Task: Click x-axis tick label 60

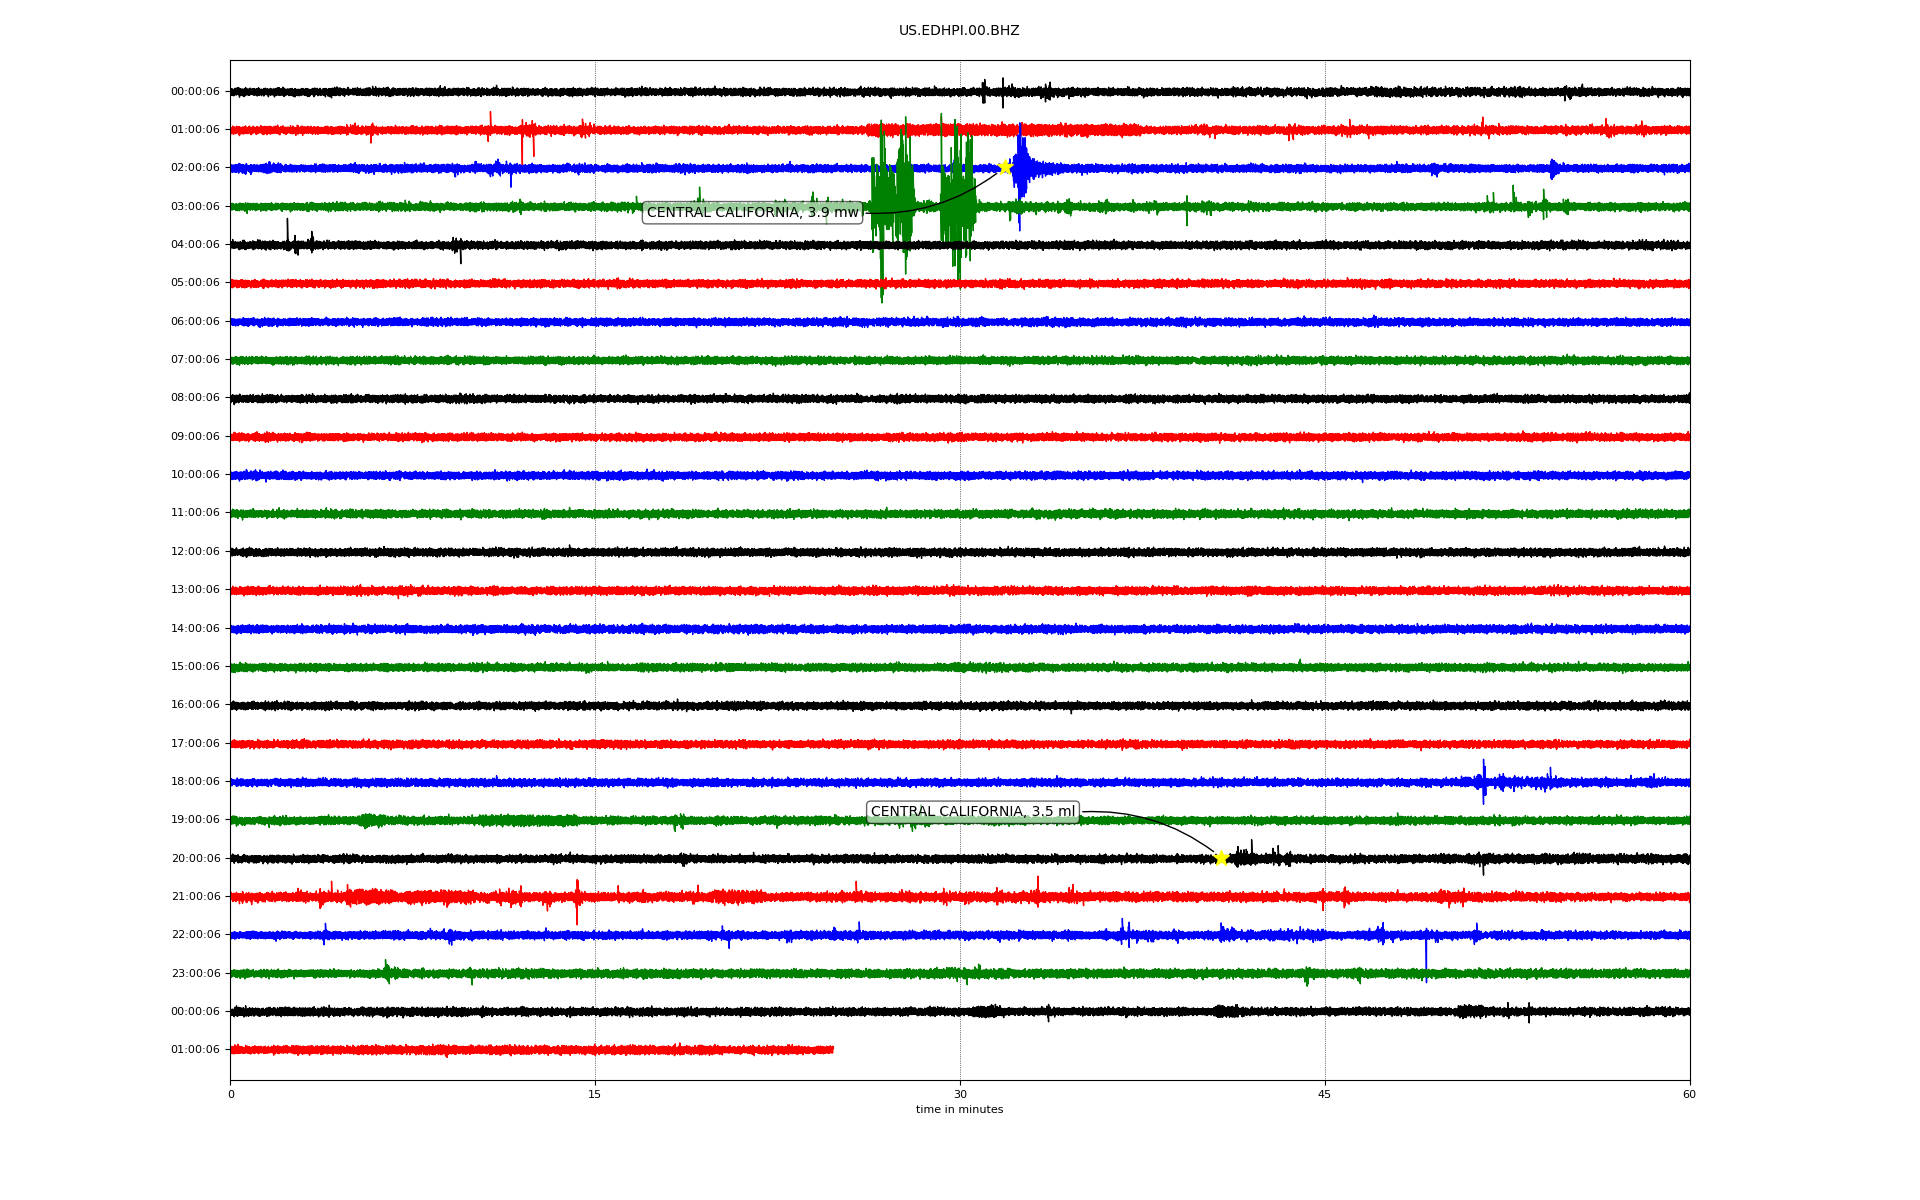Action: [1689, 1094]
